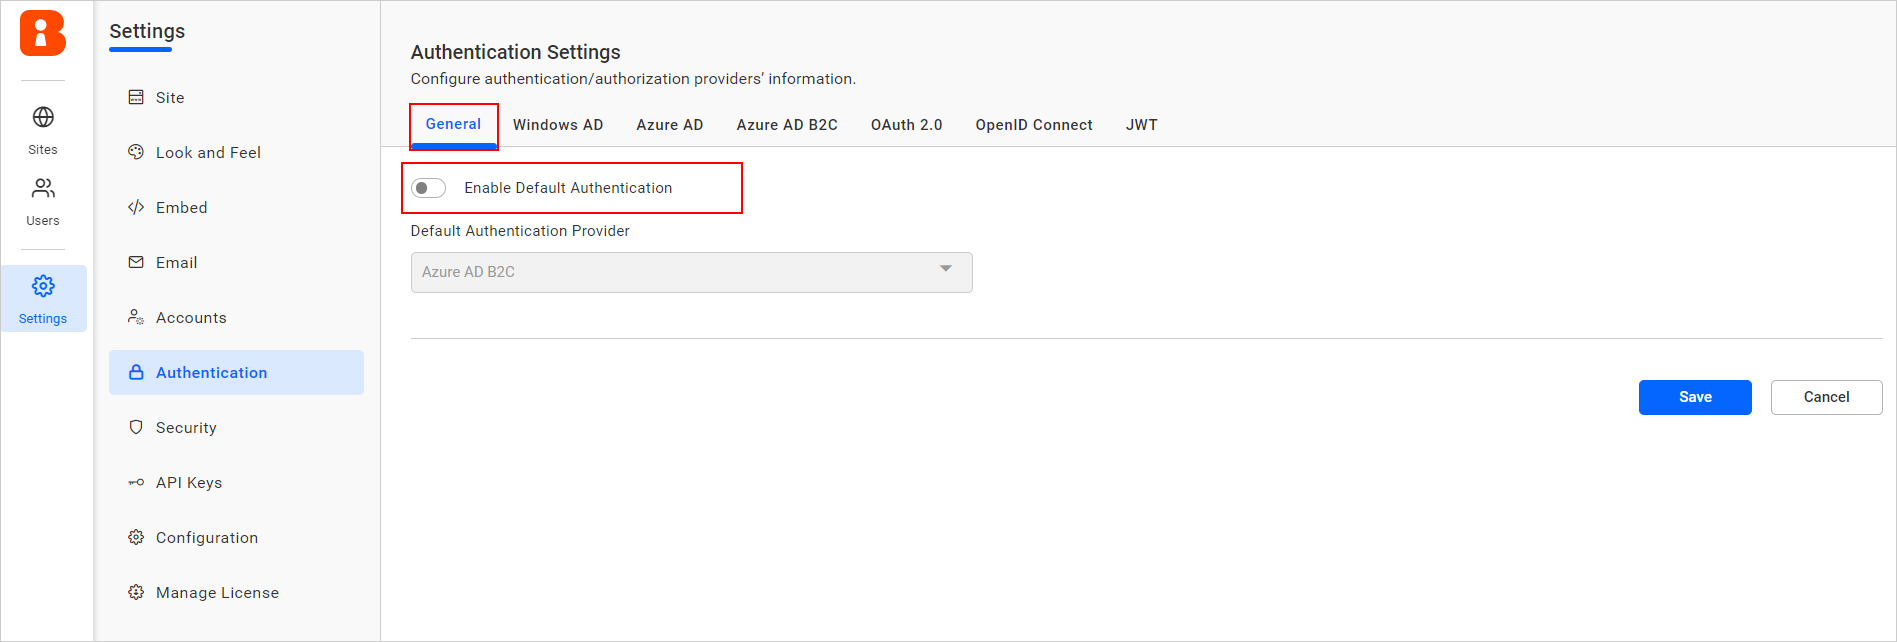Viewport: 1897px width, 642px height.
Task: Click the Settings panel heading
Action: point(147,31)
